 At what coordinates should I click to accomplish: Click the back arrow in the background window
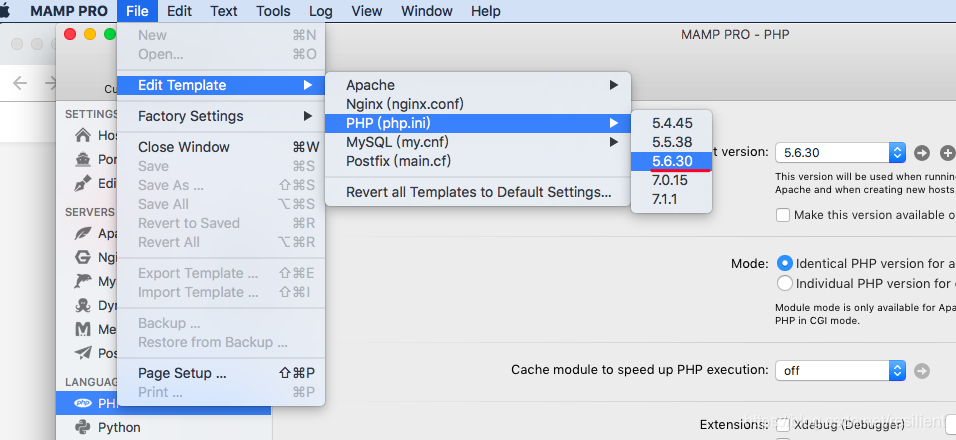coord(20,83)
